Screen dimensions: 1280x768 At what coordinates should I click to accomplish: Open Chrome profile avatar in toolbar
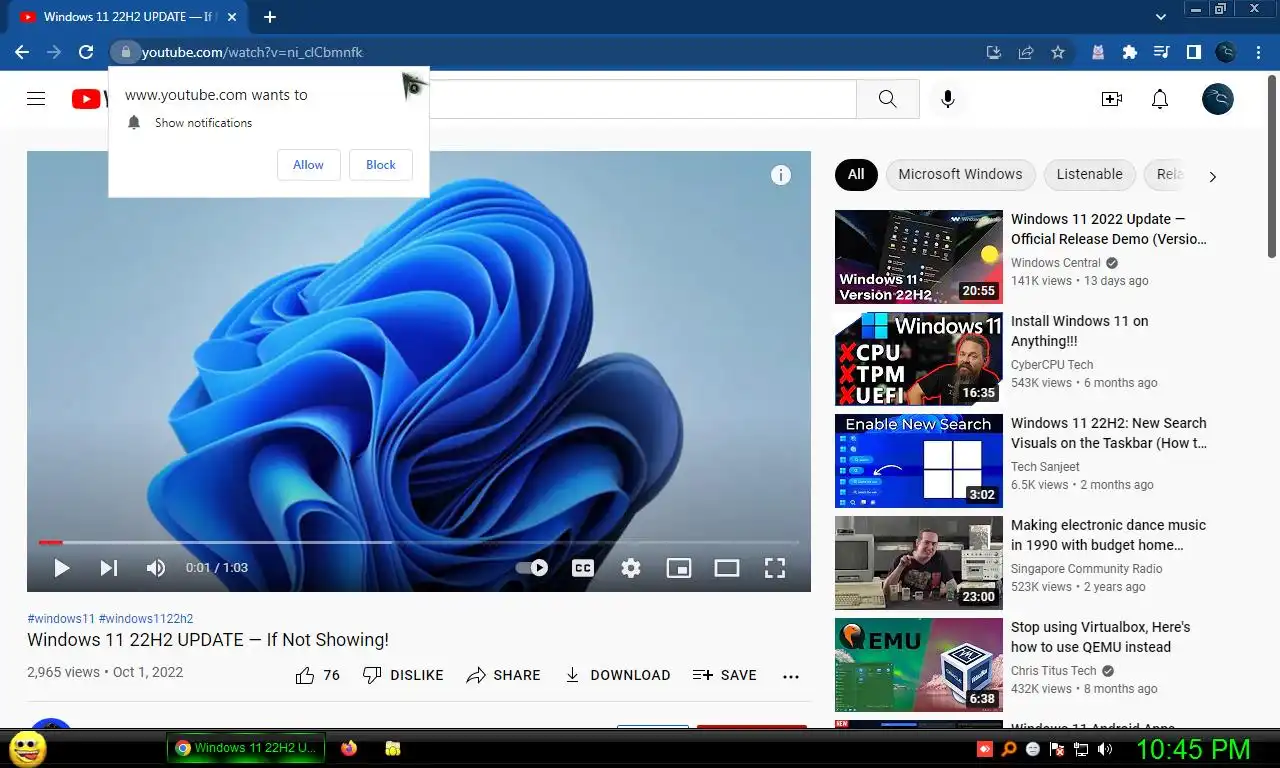[1226, 52]
